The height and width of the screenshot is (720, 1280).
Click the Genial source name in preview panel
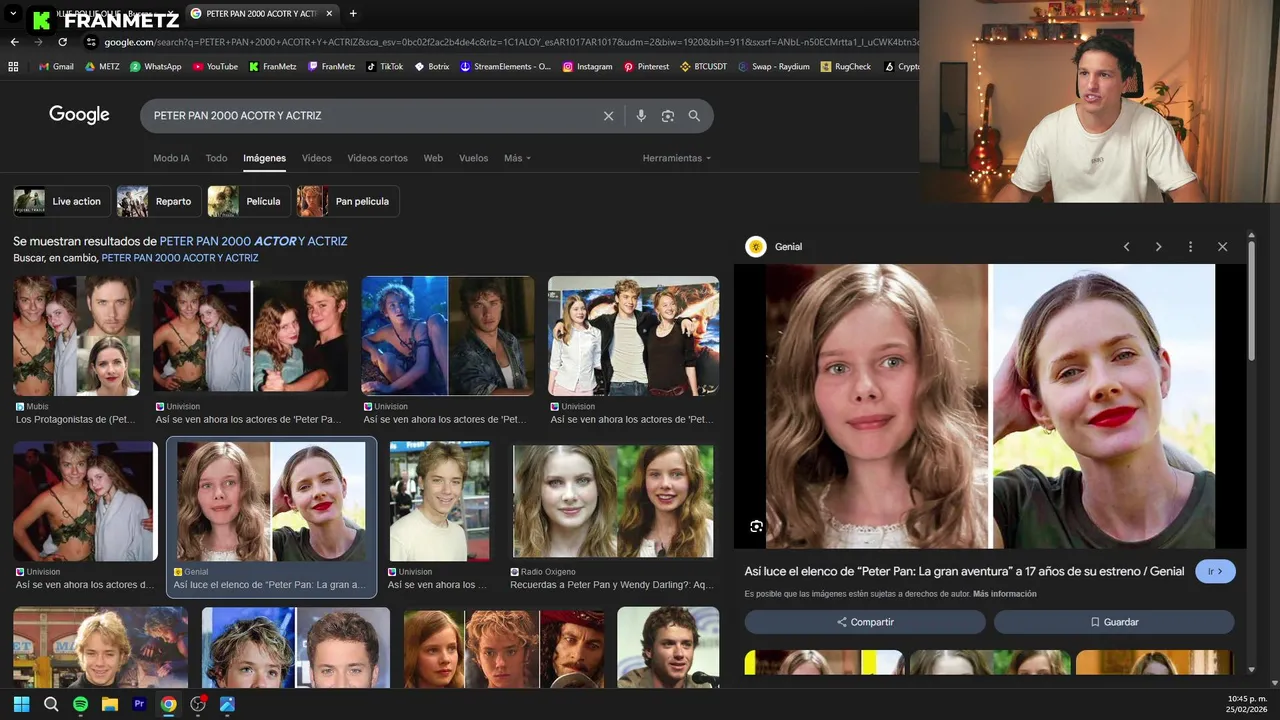pyautogui.click(x=788, y=247)
